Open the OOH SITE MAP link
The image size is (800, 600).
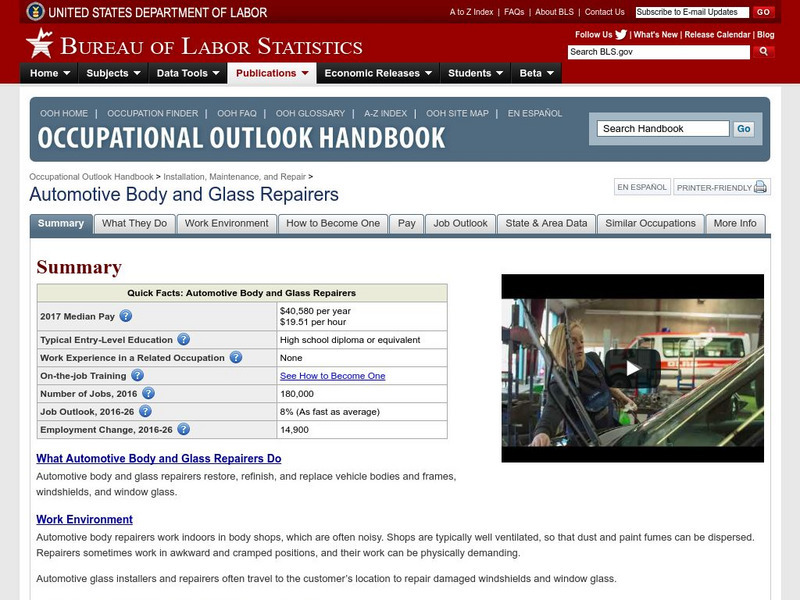pyautogui.click(x=457, y=113)
